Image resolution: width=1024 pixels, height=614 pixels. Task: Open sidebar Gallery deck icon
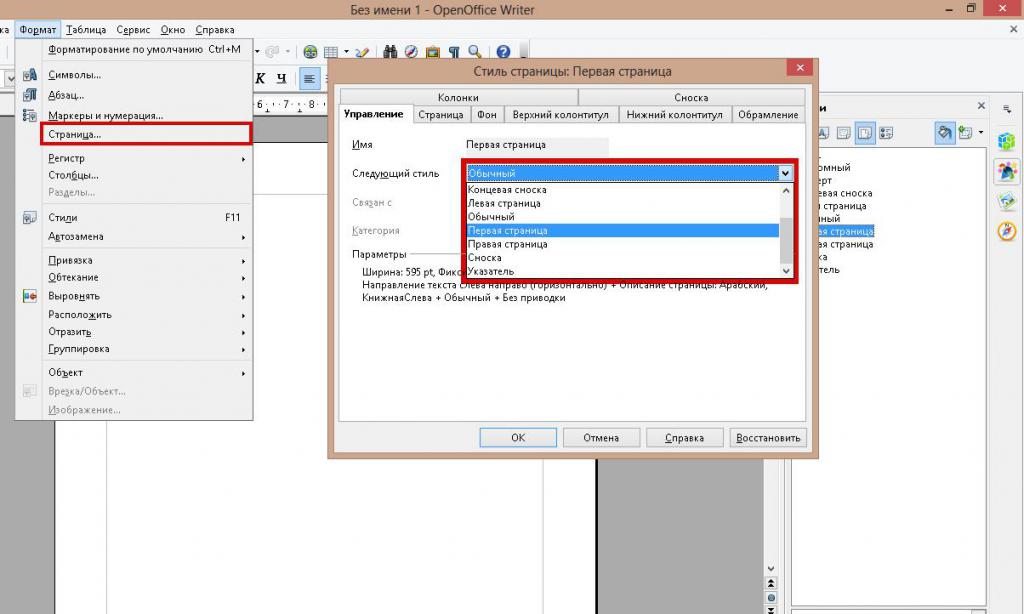(x=1006, y=201)
